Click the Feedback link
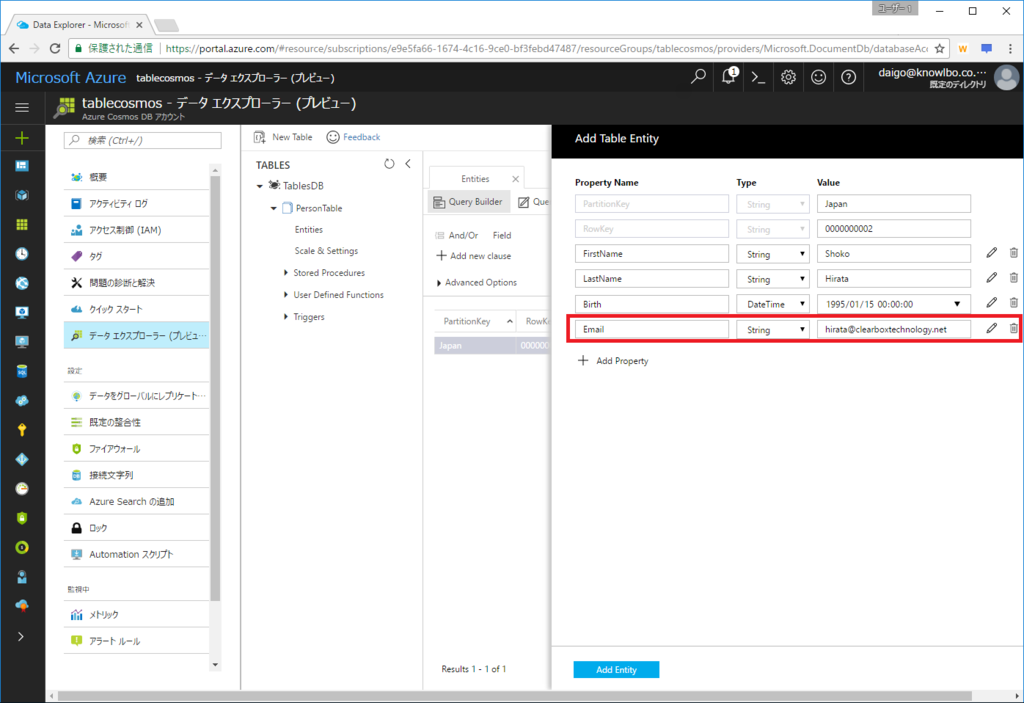The width and height of the screenshot is (1024, 703). (x=353, y=137)
